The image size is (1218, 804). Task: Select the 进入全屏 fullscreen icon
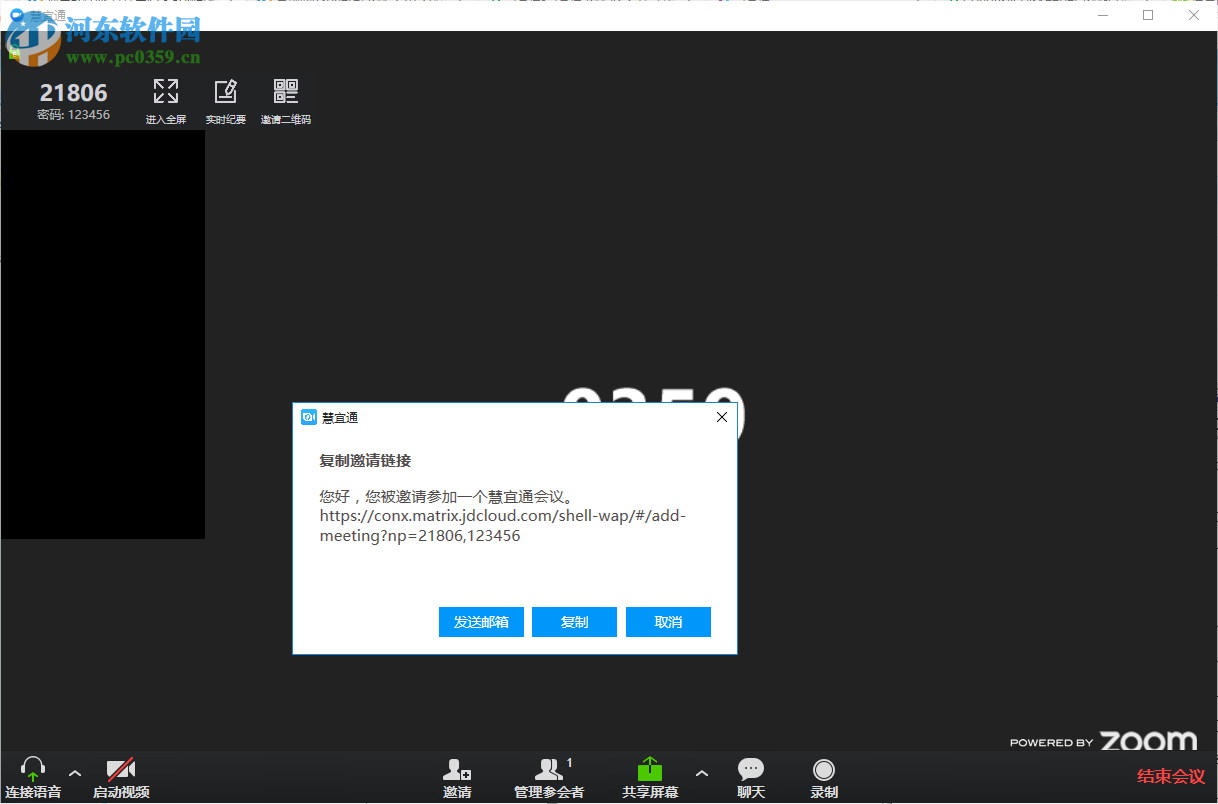(x=165, y=99)
